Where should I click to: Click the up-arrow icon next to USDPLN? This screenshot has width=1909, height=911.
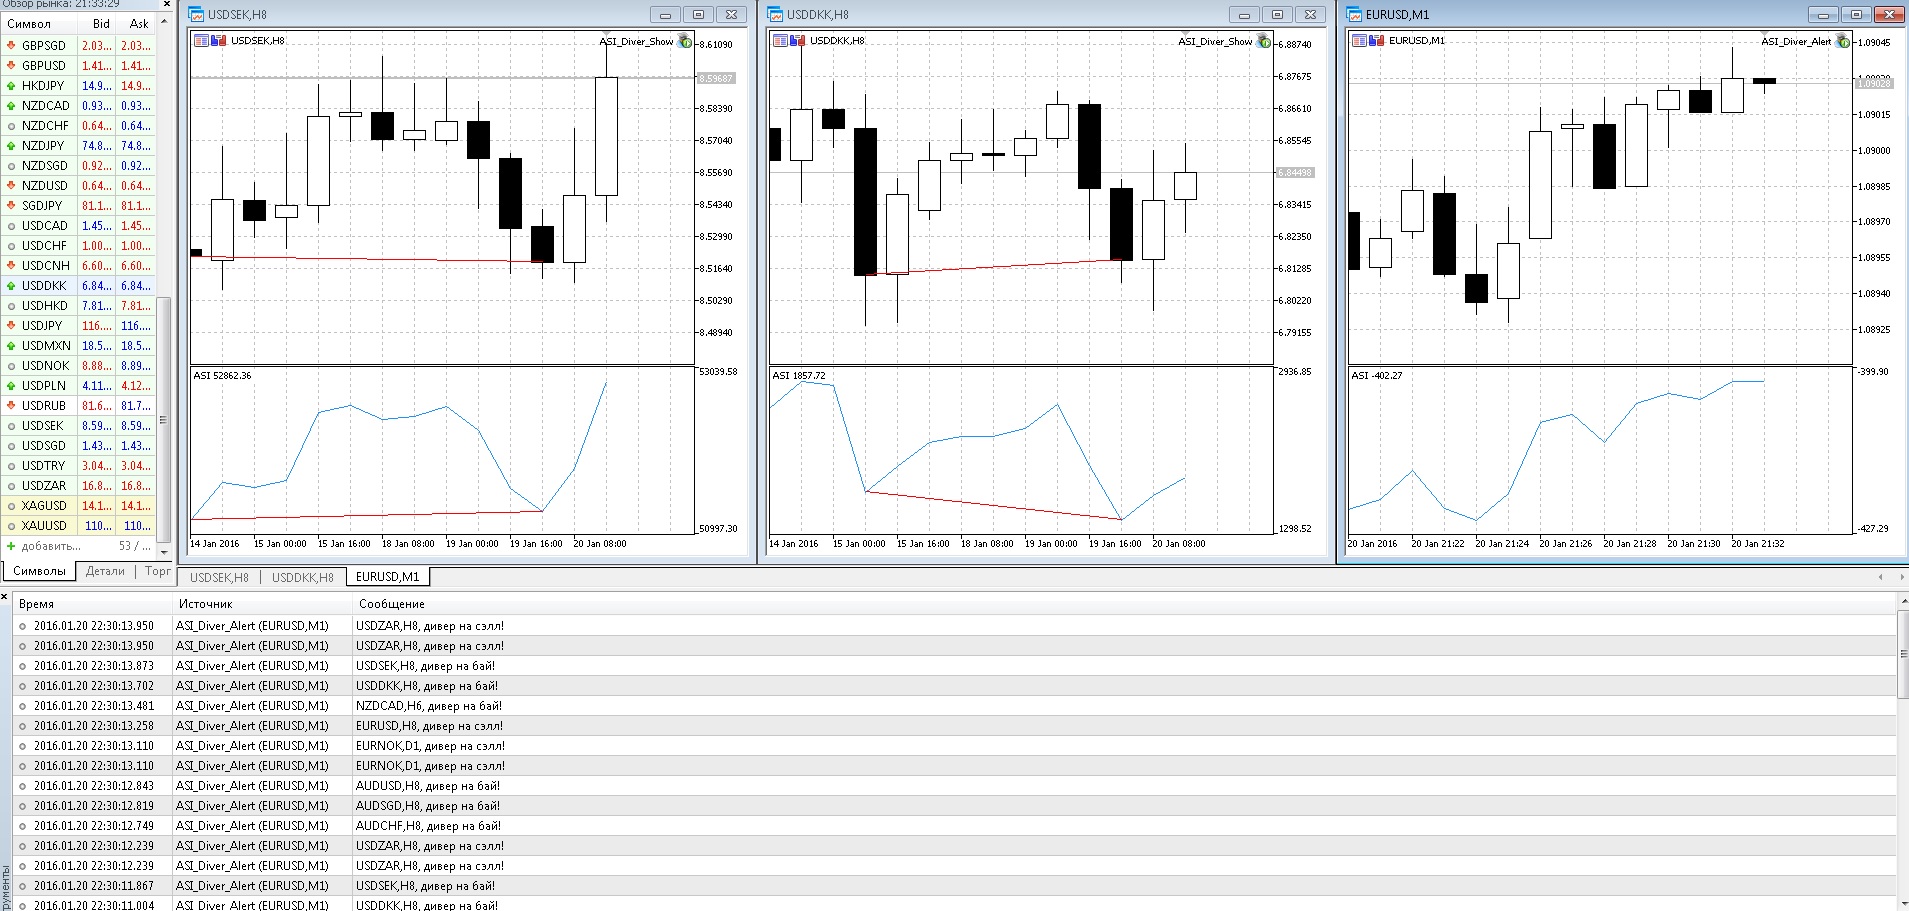11,386
